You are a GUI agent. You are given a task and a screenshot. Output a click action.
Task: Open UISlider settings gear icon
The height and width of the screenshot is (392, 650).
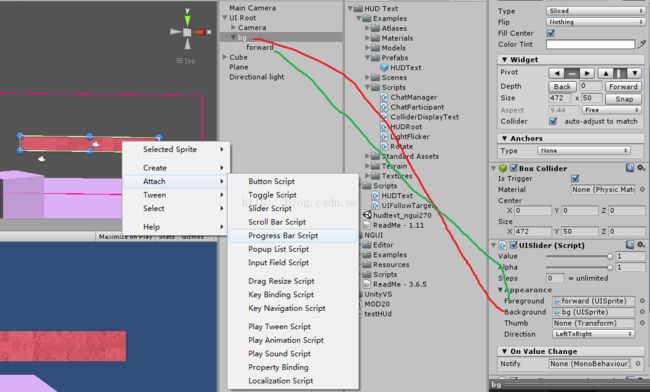pos(641,245)
